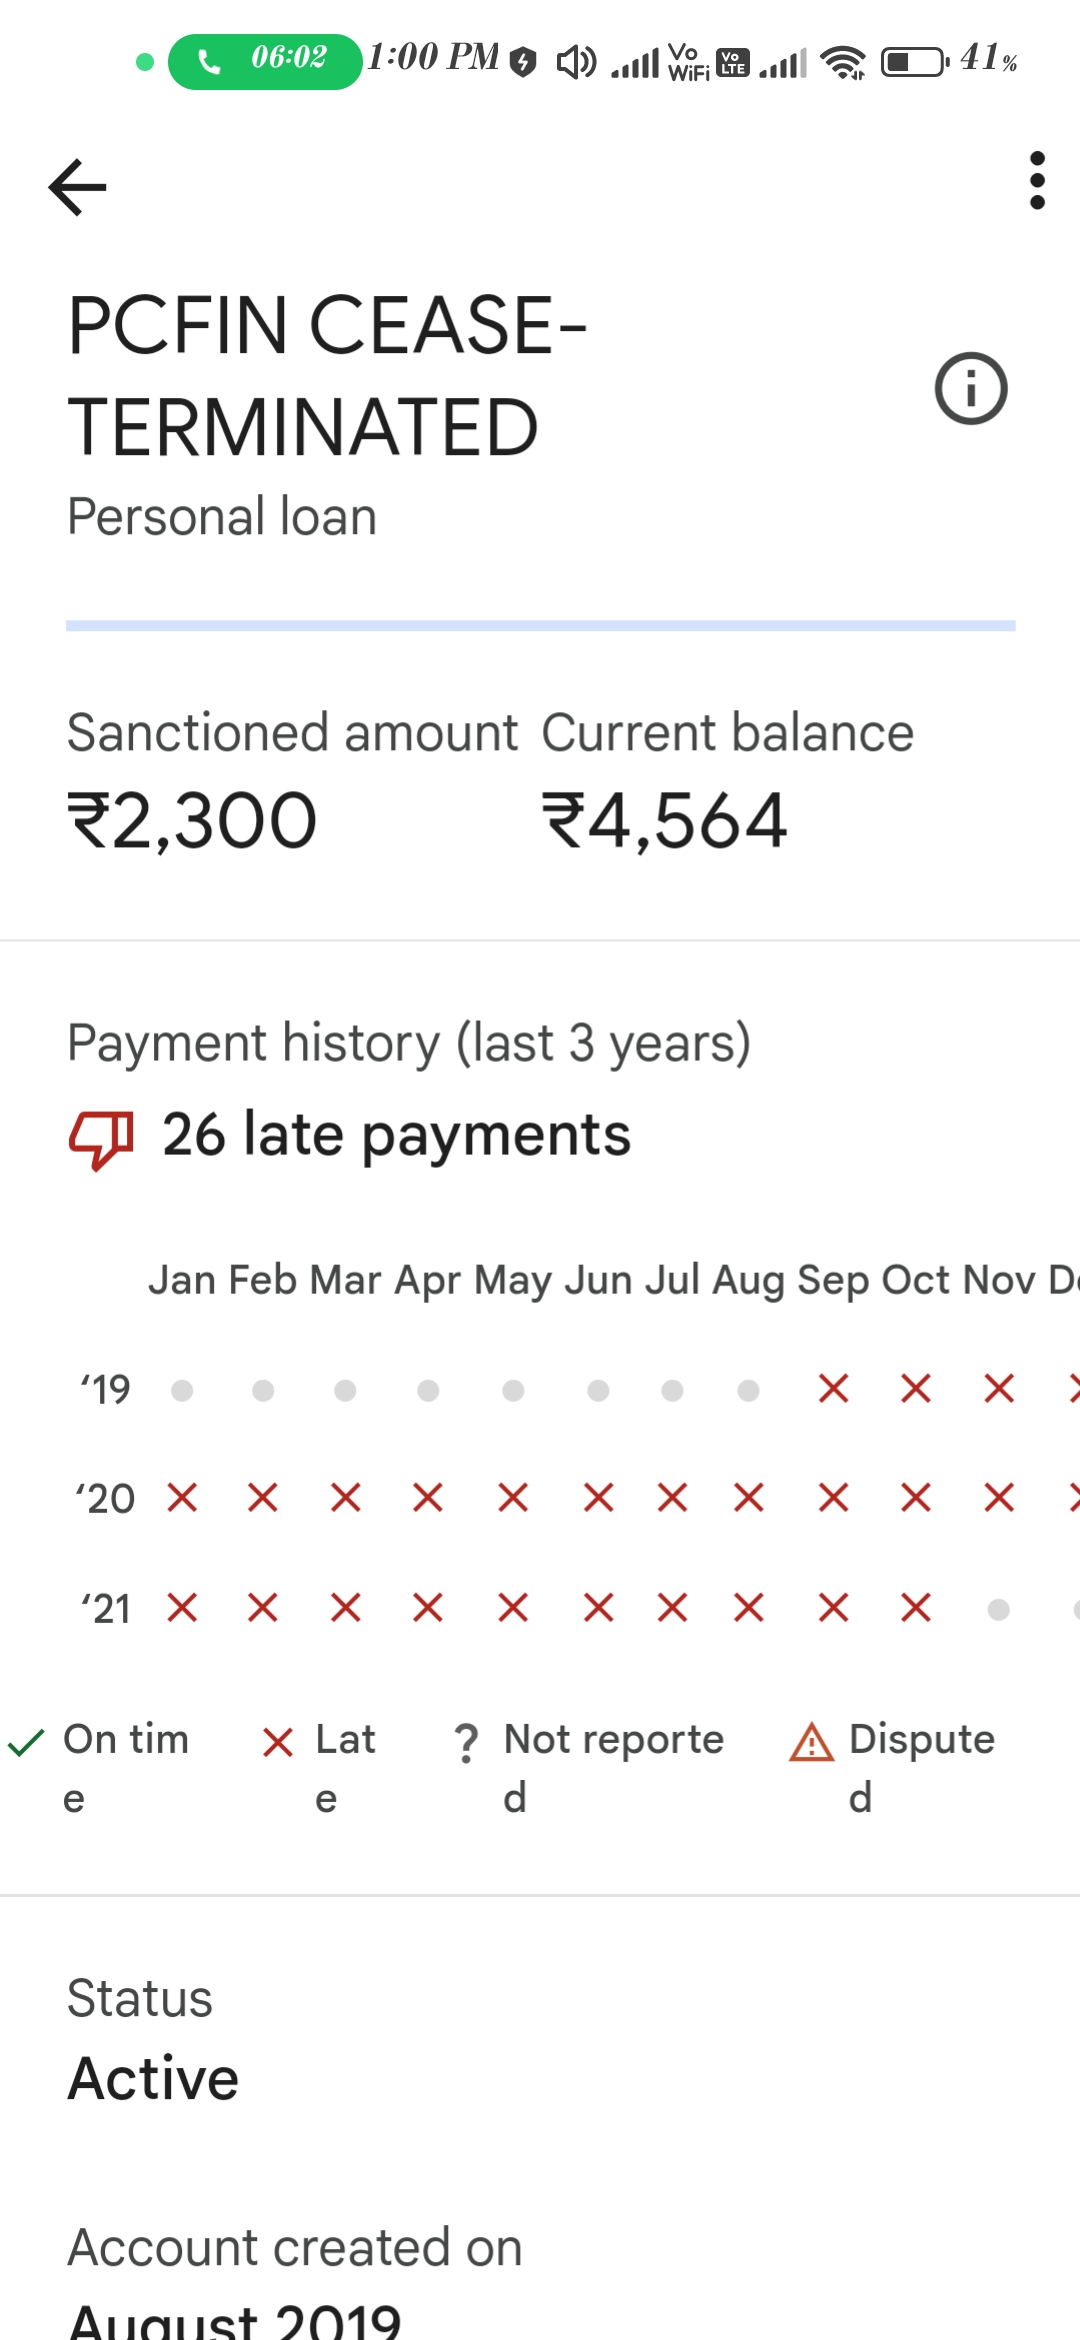The height and width of the screenshot is (2340, 1080).
Task: Tap the red thumbs-down late payments icon
Action: pos(101,1138)
